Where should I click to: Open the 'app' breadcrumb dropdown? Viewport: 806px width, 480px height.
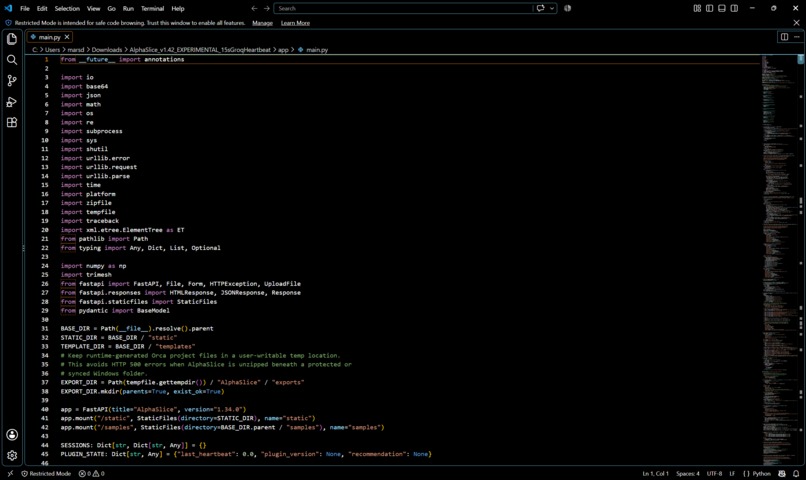pos(283,50)
